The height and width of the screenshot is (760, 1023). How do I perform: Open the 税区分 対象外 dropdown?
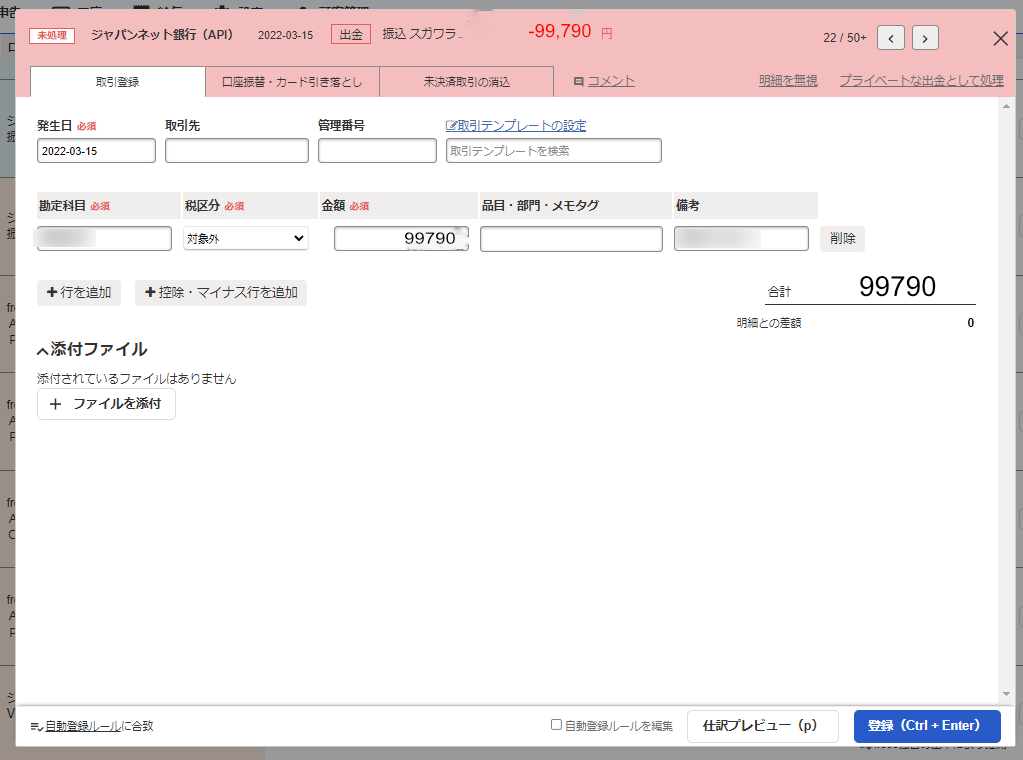(x=246, y=239)
